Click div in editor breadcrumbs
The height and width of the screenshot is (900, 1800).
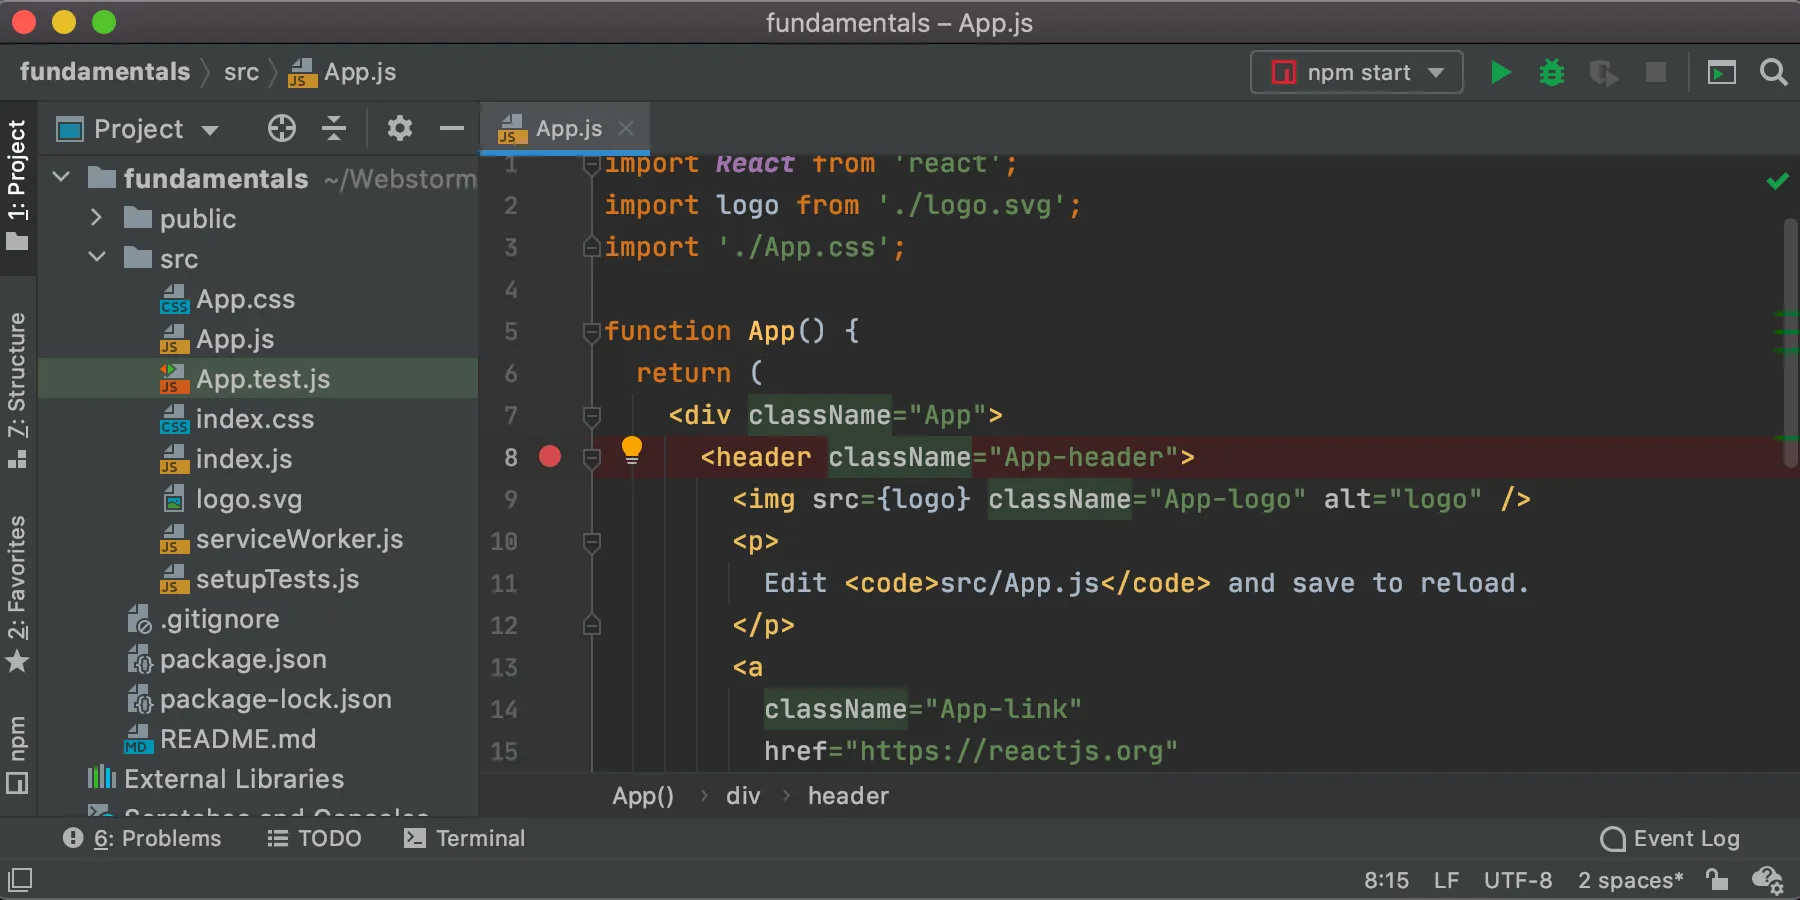743,796
